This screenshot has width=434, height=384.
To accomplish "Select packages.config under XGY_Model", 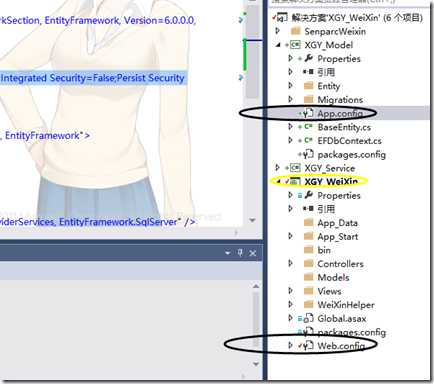I will 351,154.
